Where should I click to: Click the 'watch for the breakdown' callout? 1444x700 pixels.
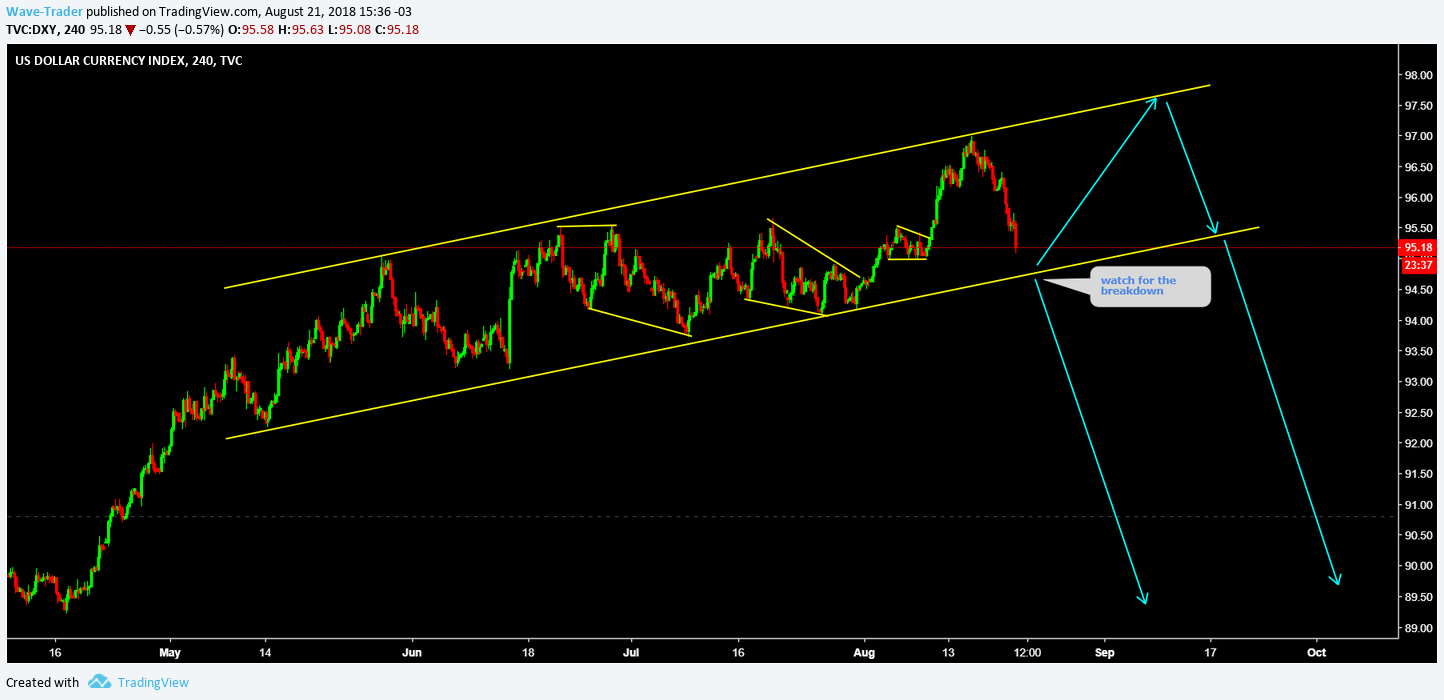tap(1149, 286)
